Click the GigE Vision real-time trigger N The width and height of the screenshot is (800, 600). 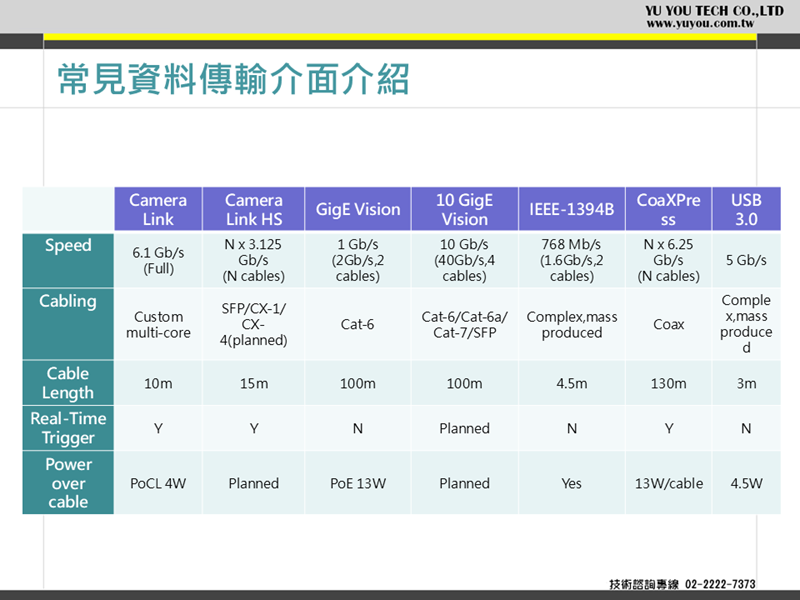358,428
